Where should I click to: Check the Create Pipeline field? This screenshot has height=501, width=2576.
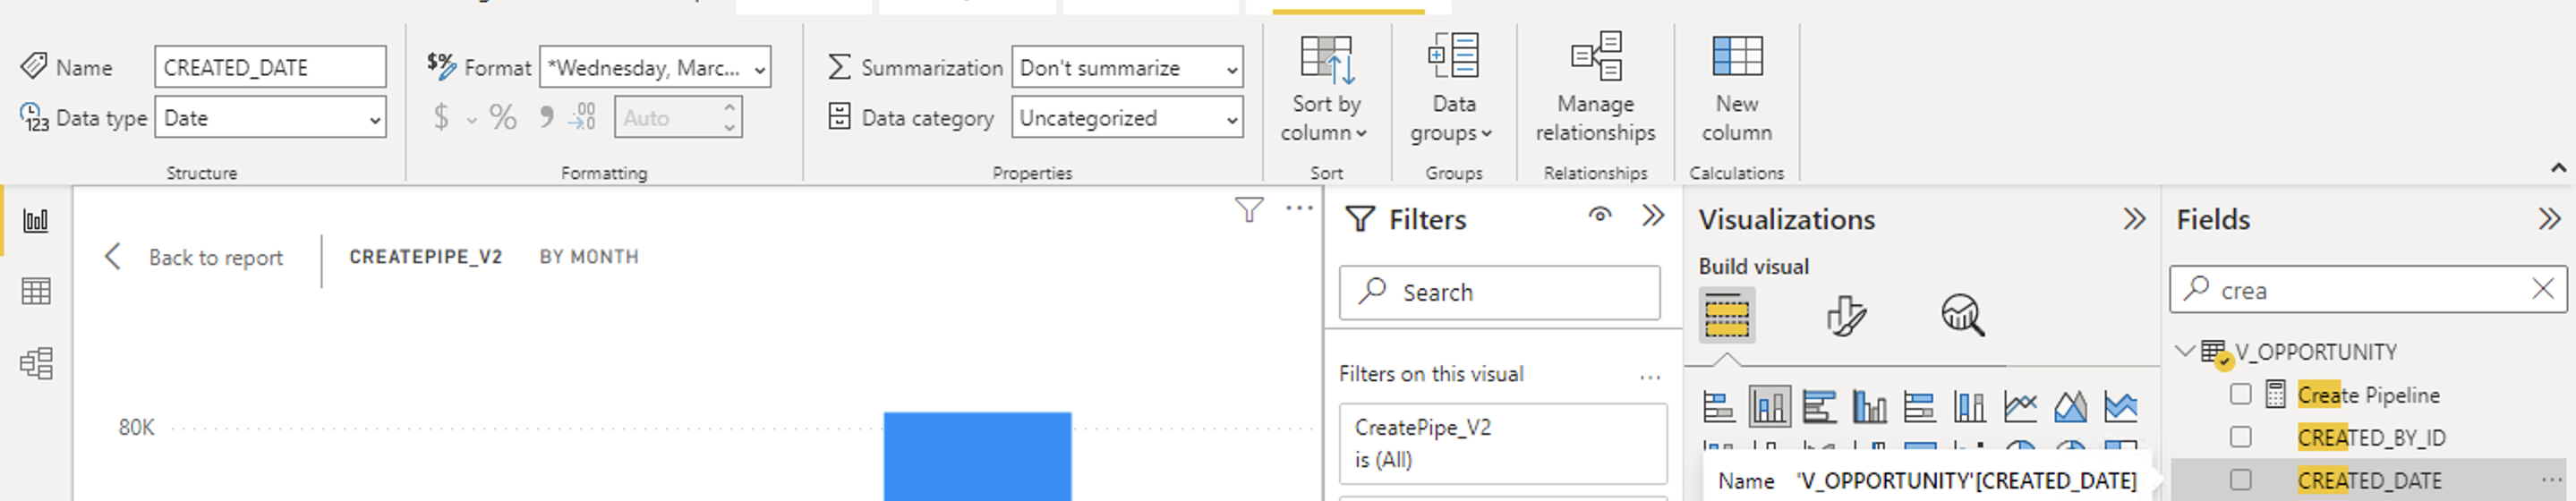click(2240, 394)
